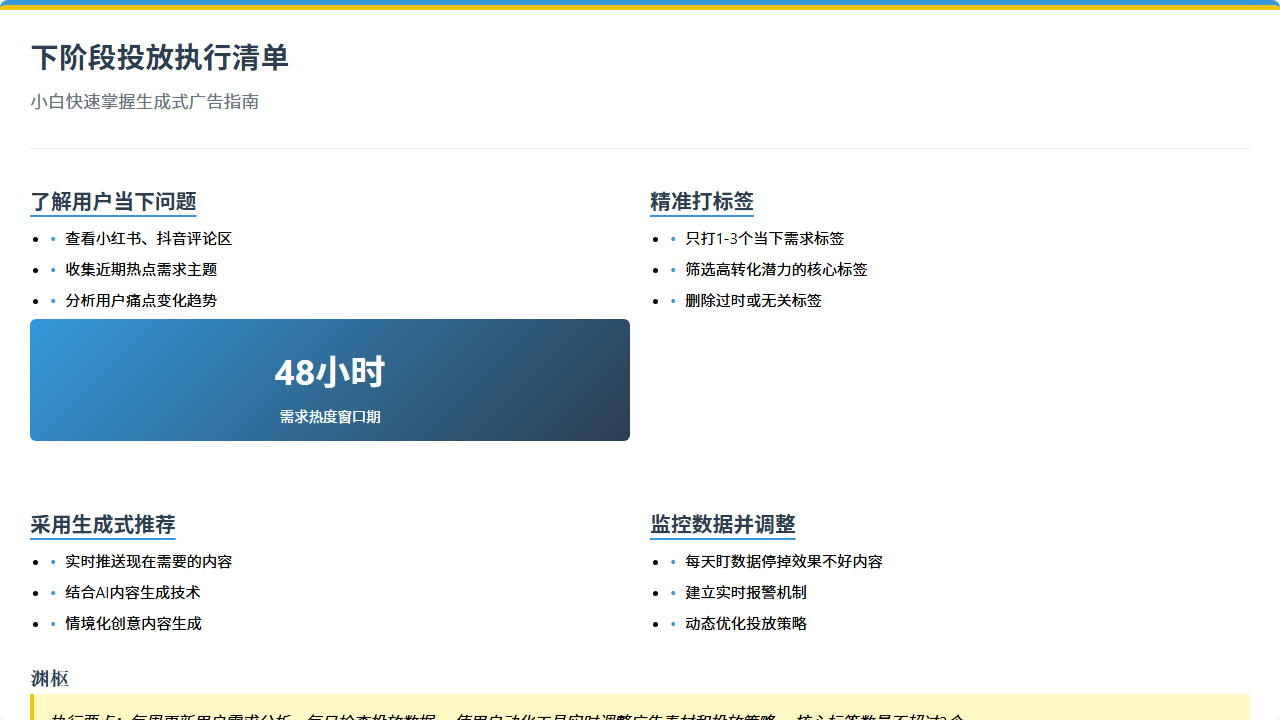Click the bullet 情境化创意内容生成
This screenshot has height=720, width=1280.
pos(133,624)
